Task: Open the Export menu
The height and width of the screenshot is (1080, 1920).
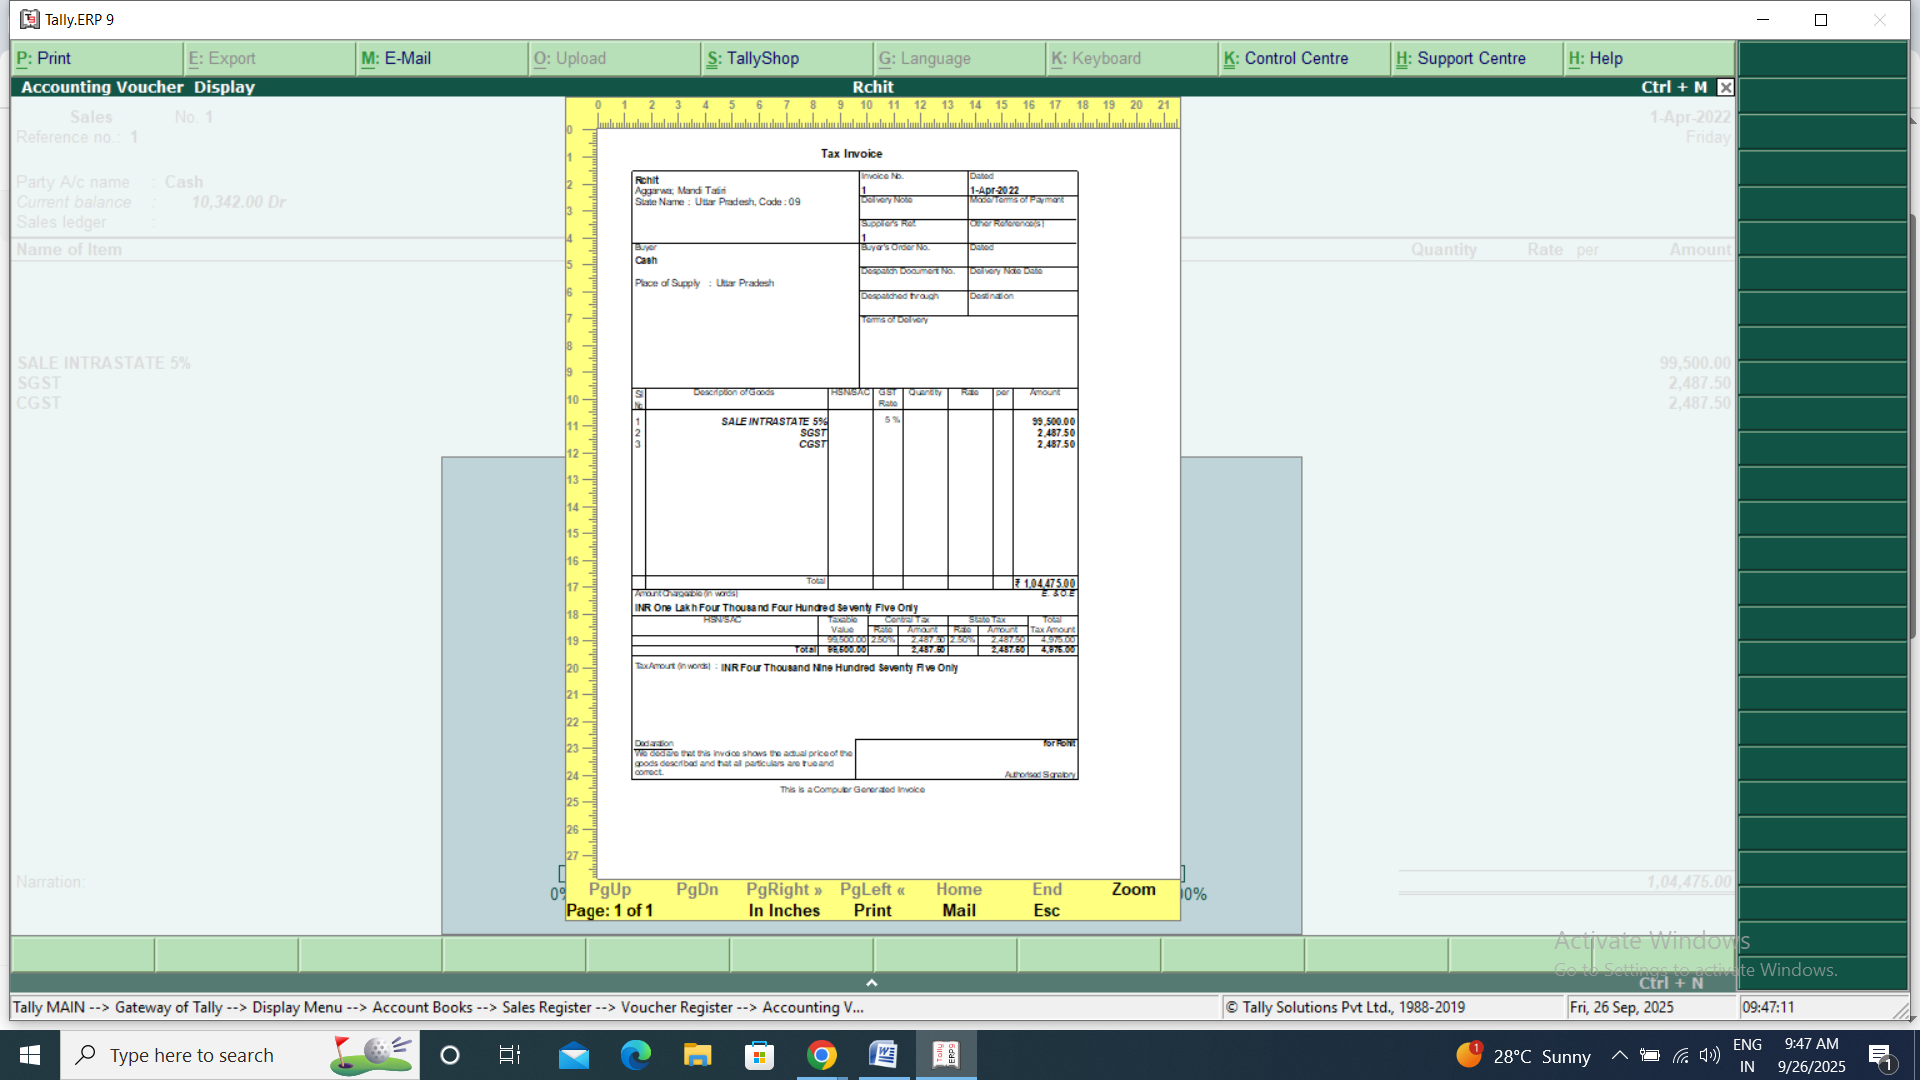Action: coord(222,58)
